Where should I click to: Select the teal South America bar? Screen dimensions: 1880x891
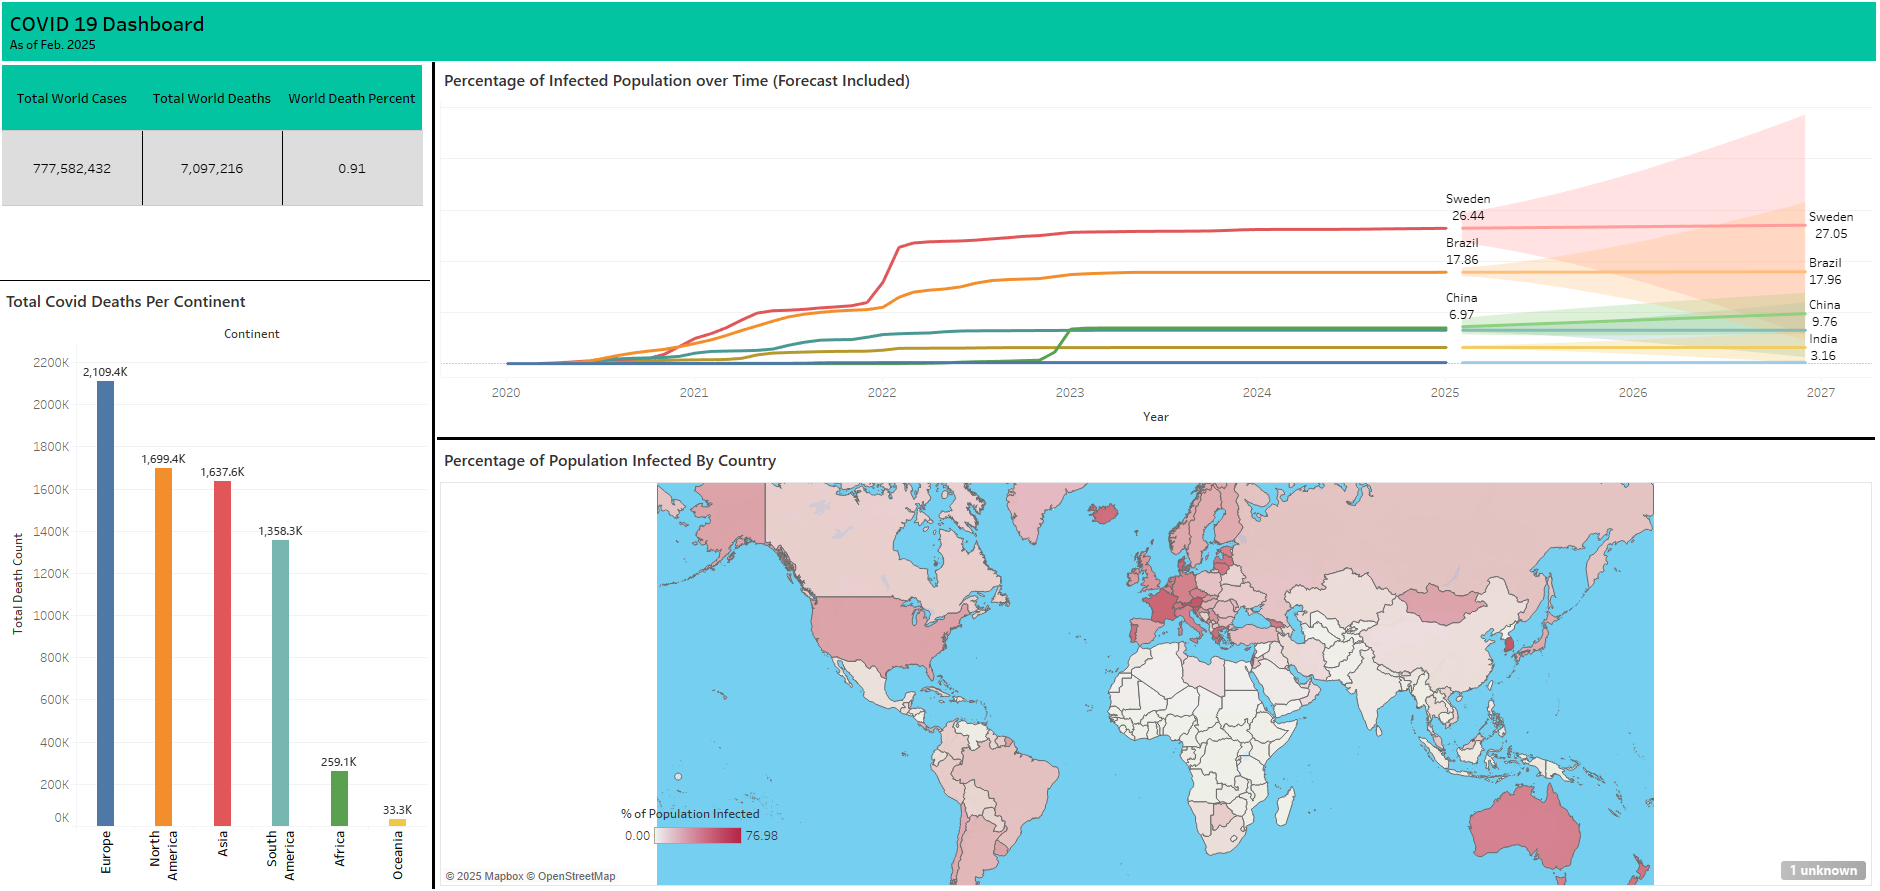pyautogui.click(x=280, y=682)
